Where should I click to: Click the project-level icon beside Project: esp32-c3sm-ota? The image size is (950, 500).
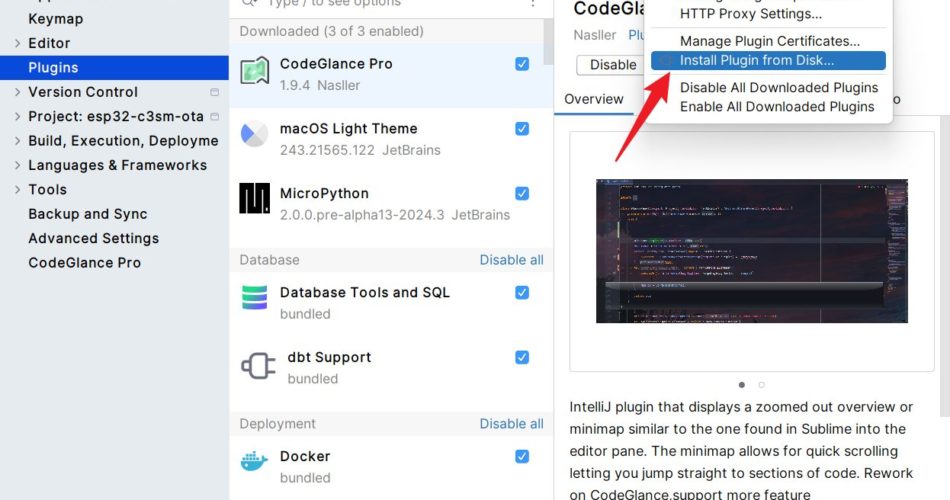214,116
